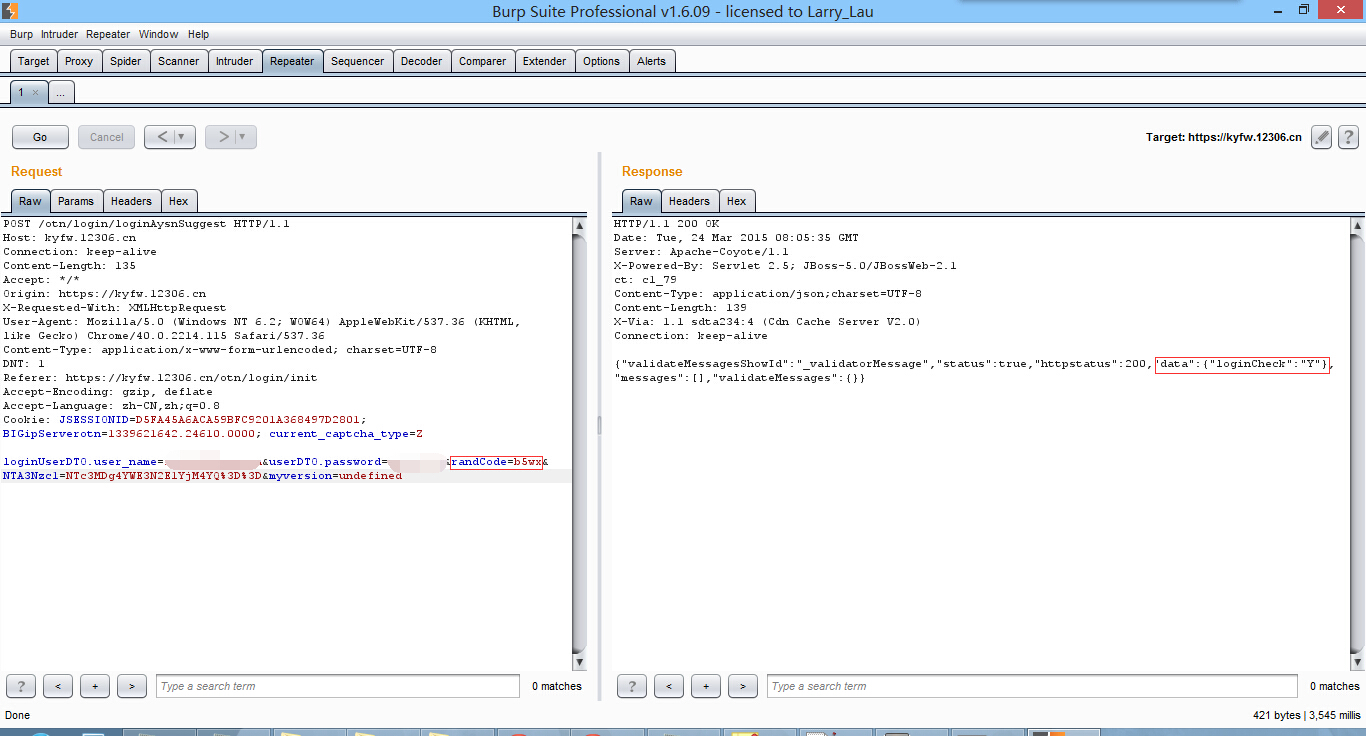Click the request search term input field

pyautogui.click(x=338, y=686)
